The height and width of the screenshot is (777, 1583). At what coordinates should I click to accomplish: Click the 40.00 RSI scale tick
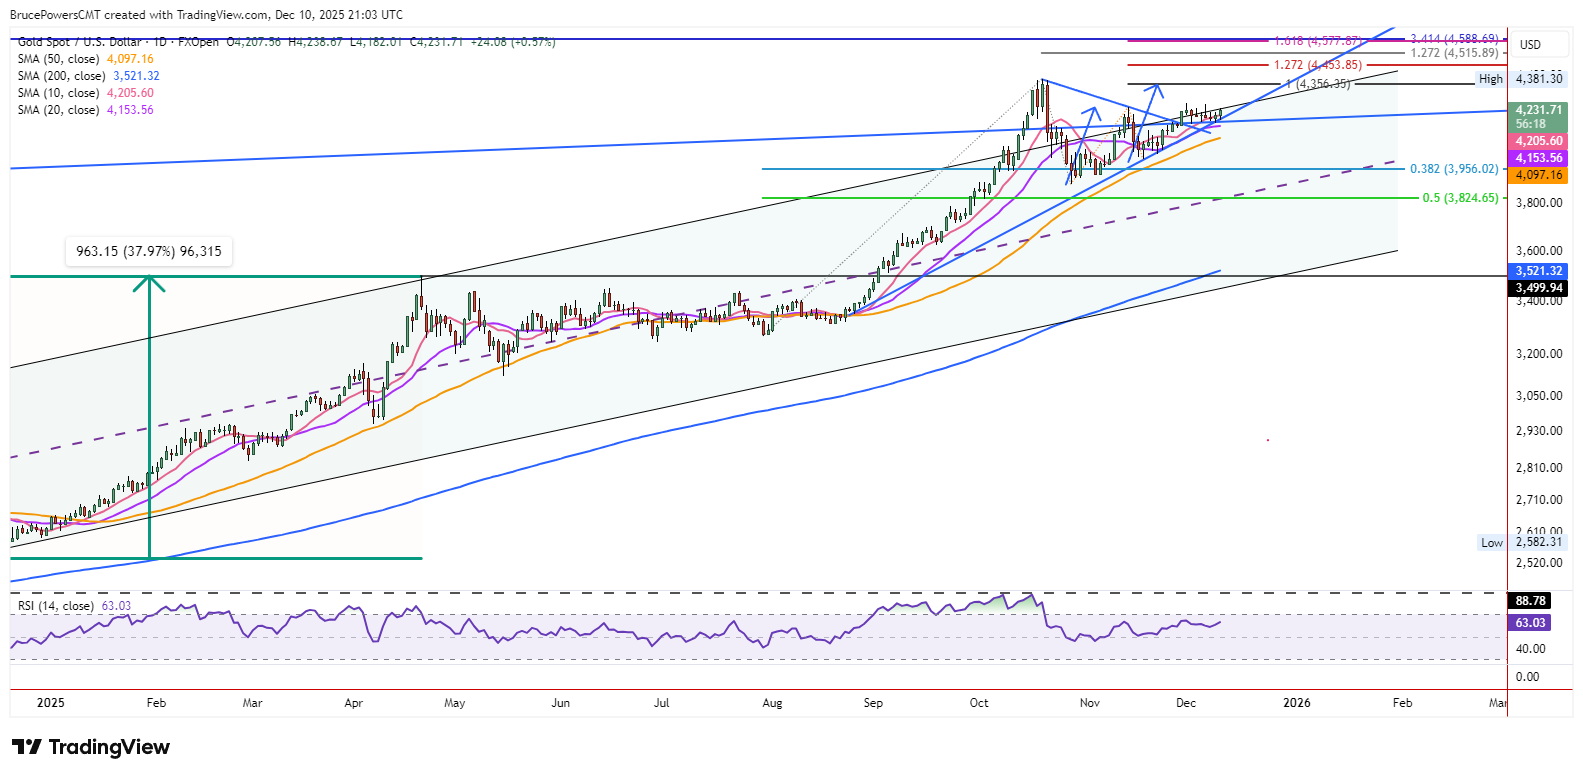[1530, 649]
